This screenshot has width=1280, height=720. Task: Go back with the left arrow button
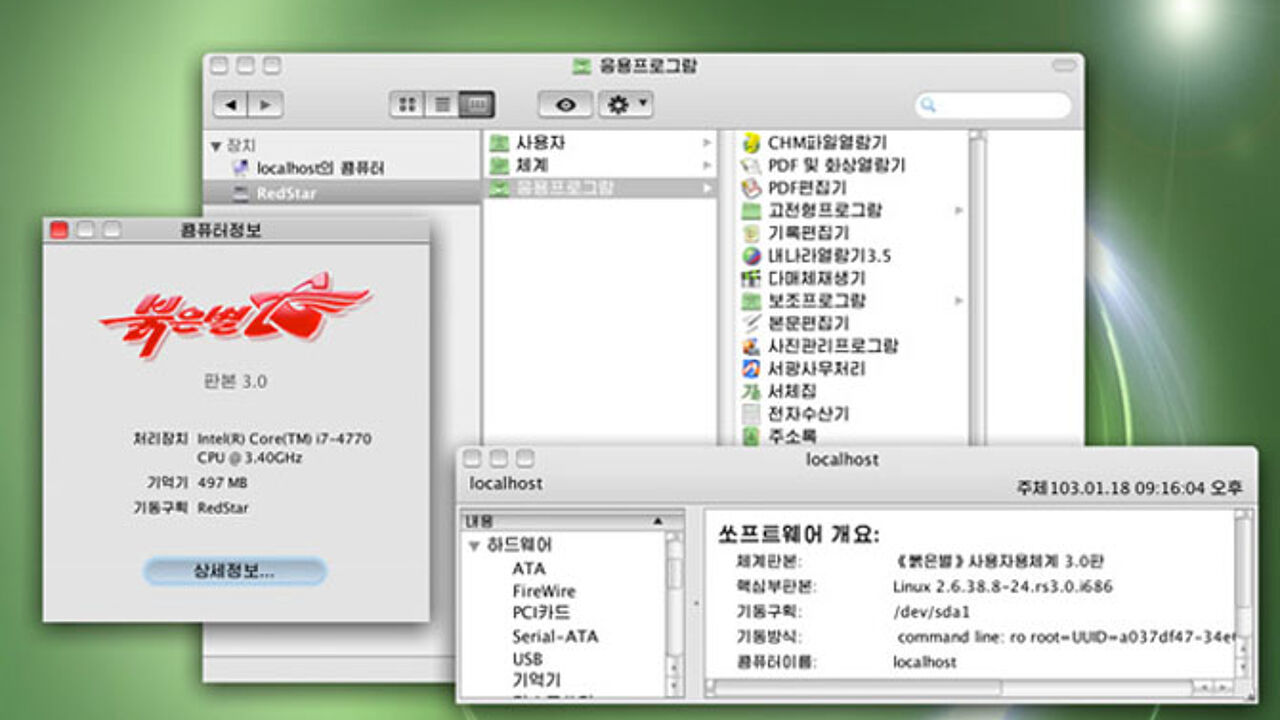pos(231,105)
